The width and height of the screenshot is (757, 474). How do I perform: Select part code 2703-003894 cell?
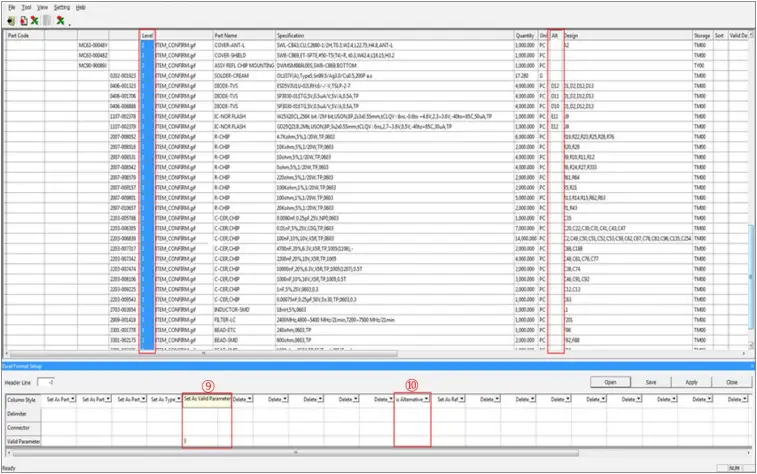pyautogui.click(x=123, y=309)
